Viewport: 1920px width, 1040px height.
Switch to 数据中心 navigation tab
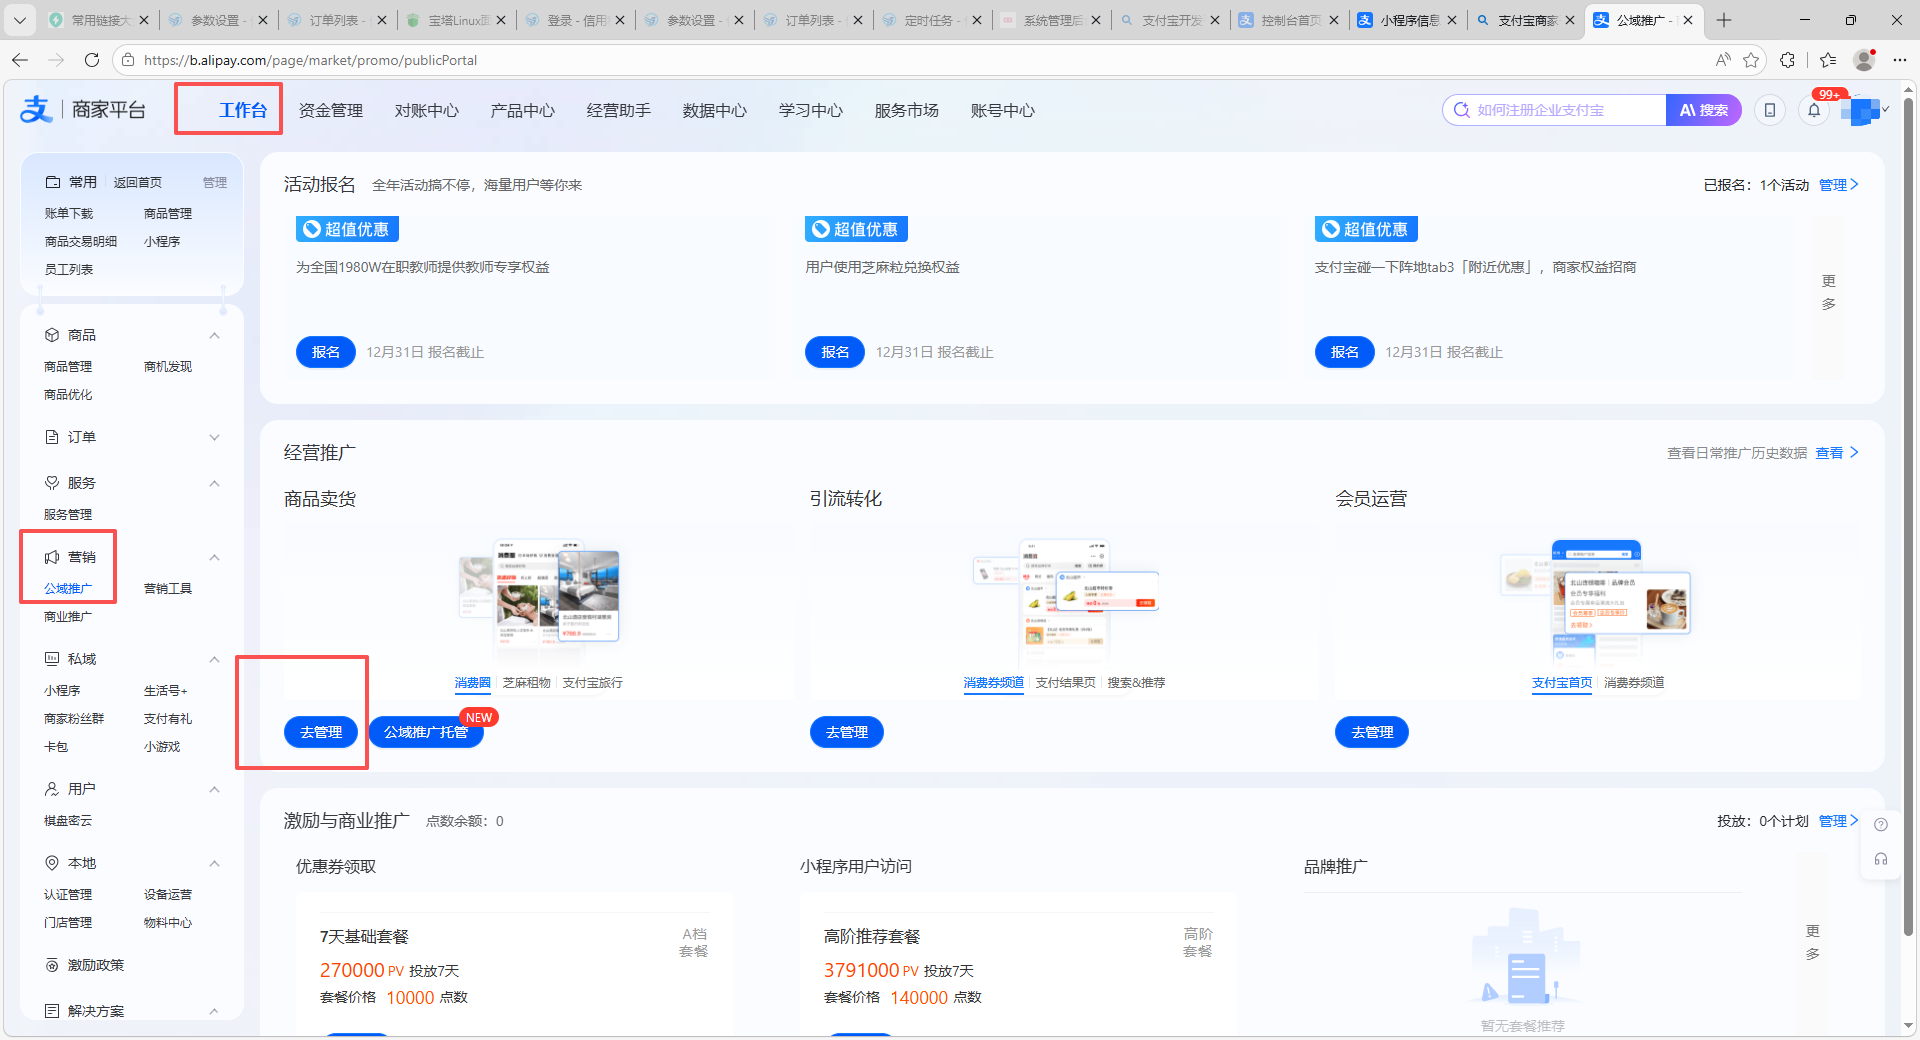pyautogui.click(x=714, y=110)
